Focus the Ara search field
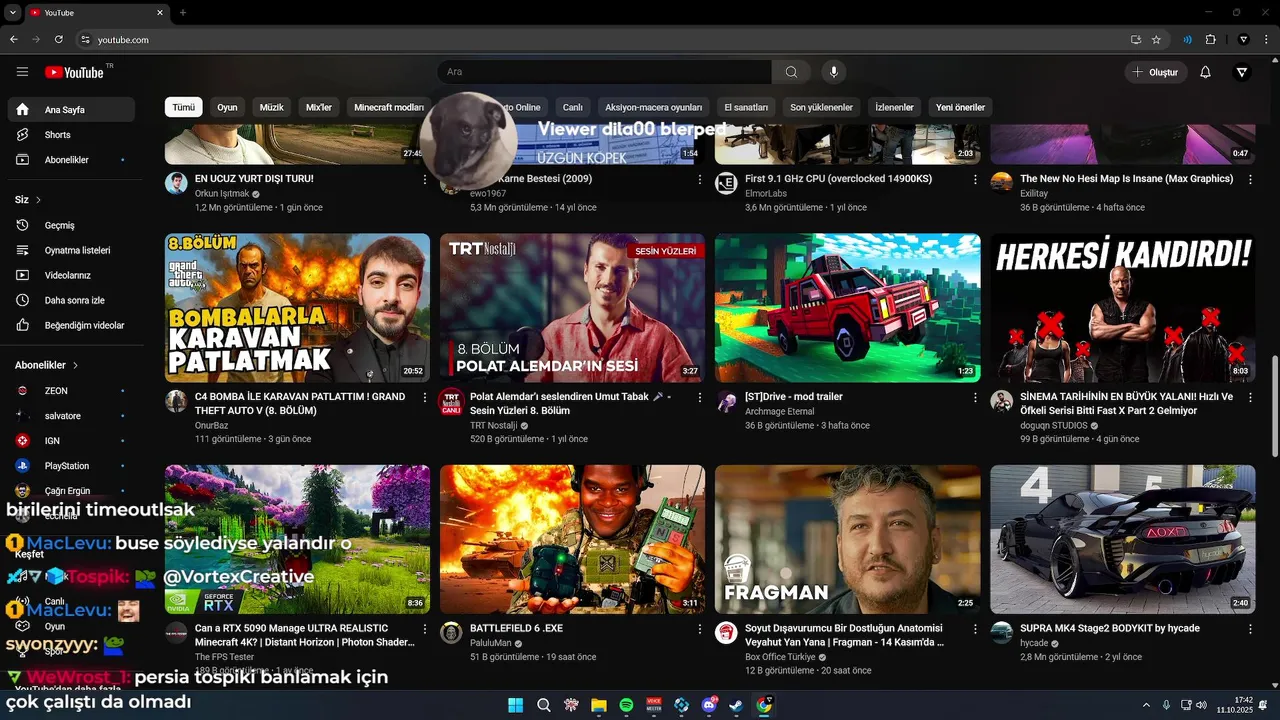 click(604, 72)
